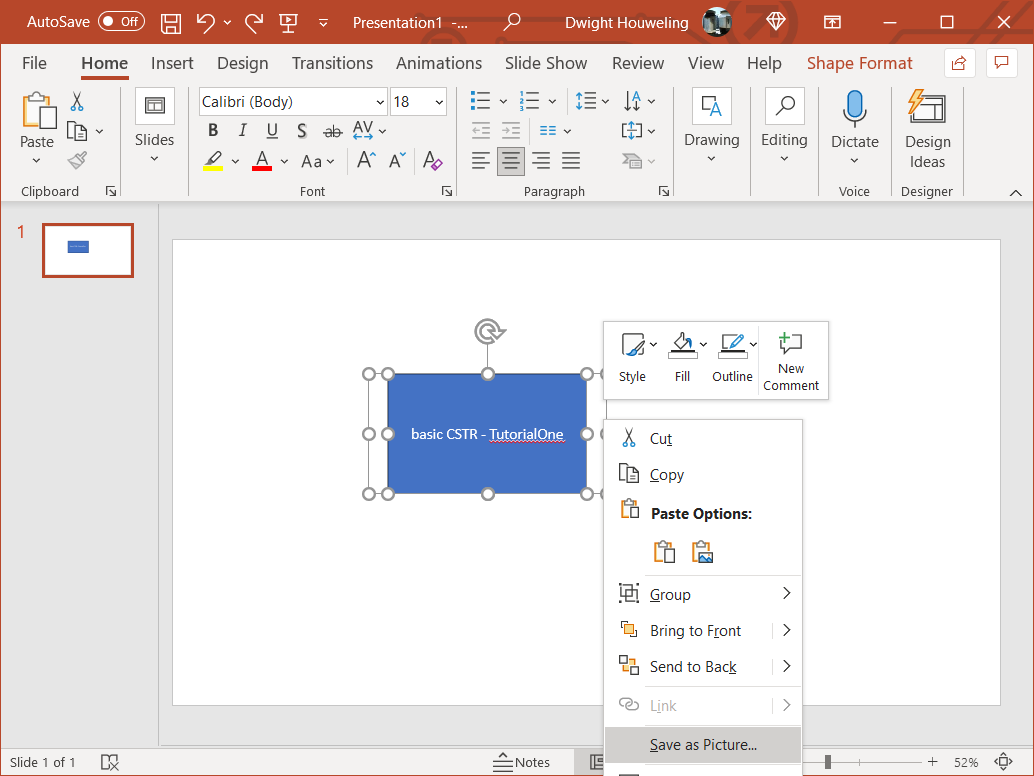1034x776 pixels.
Task: Expand the Bring to Front submenu arrow
Action: (787, 630)
